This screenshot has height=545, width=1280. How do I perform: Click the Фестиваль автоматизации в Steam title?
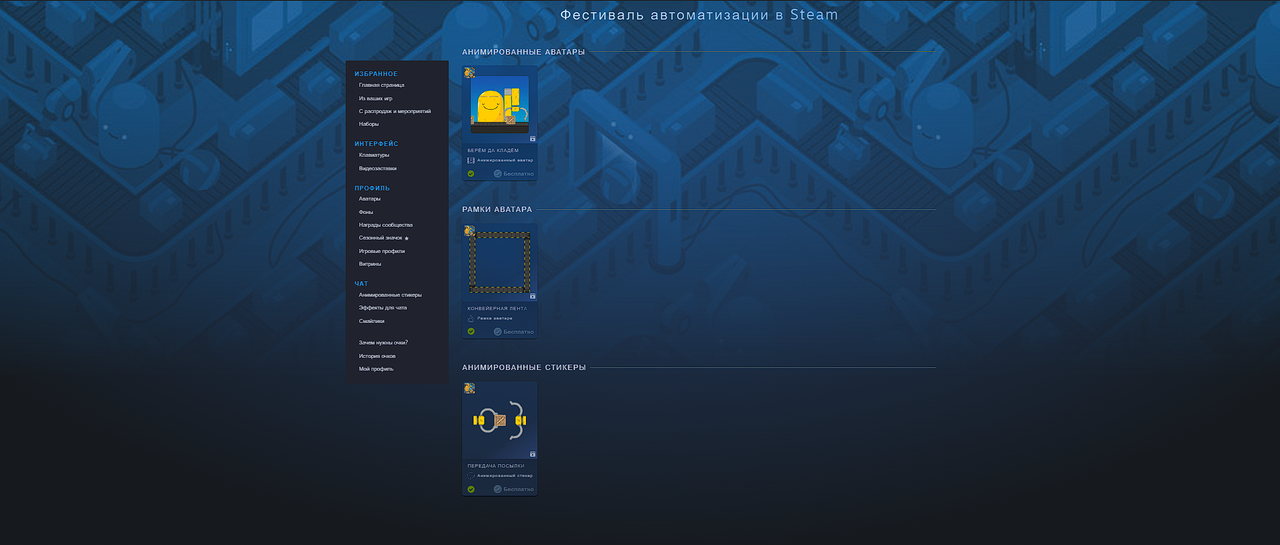click(699, 15)
